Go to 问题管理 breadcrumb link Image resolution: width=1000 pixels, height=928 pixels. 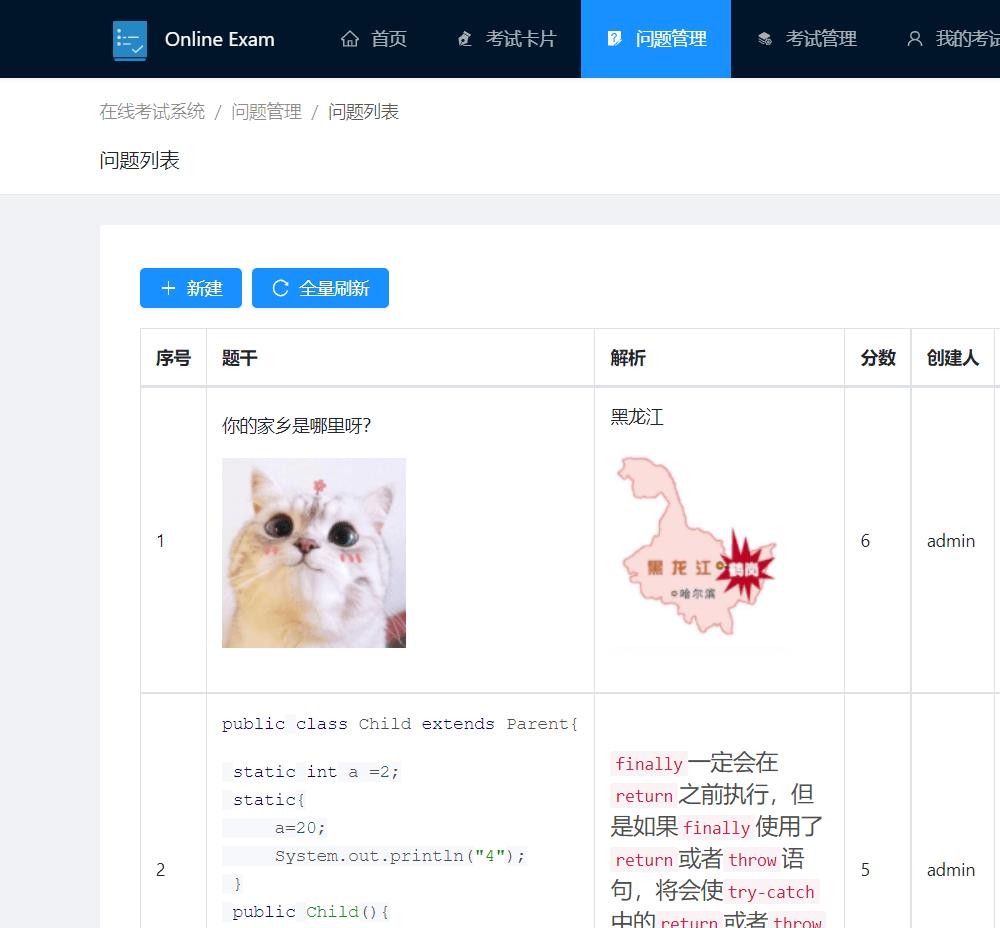coord(266,112)
